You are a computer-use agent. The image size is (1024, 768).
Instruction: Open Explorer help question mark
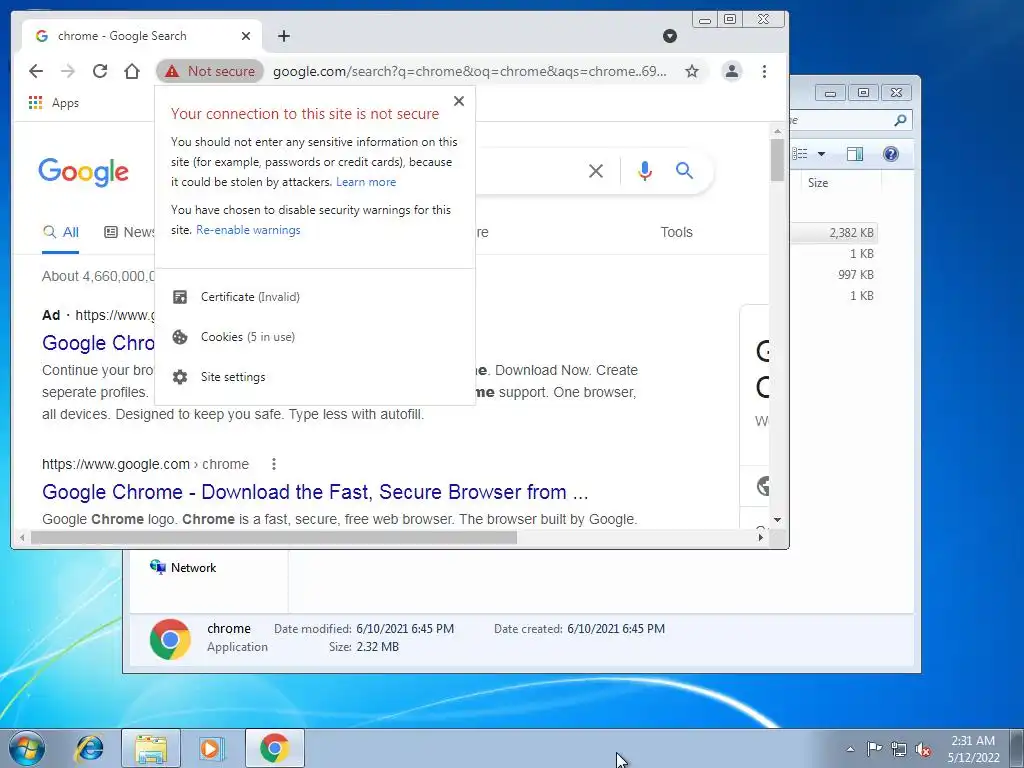(891, 154)
